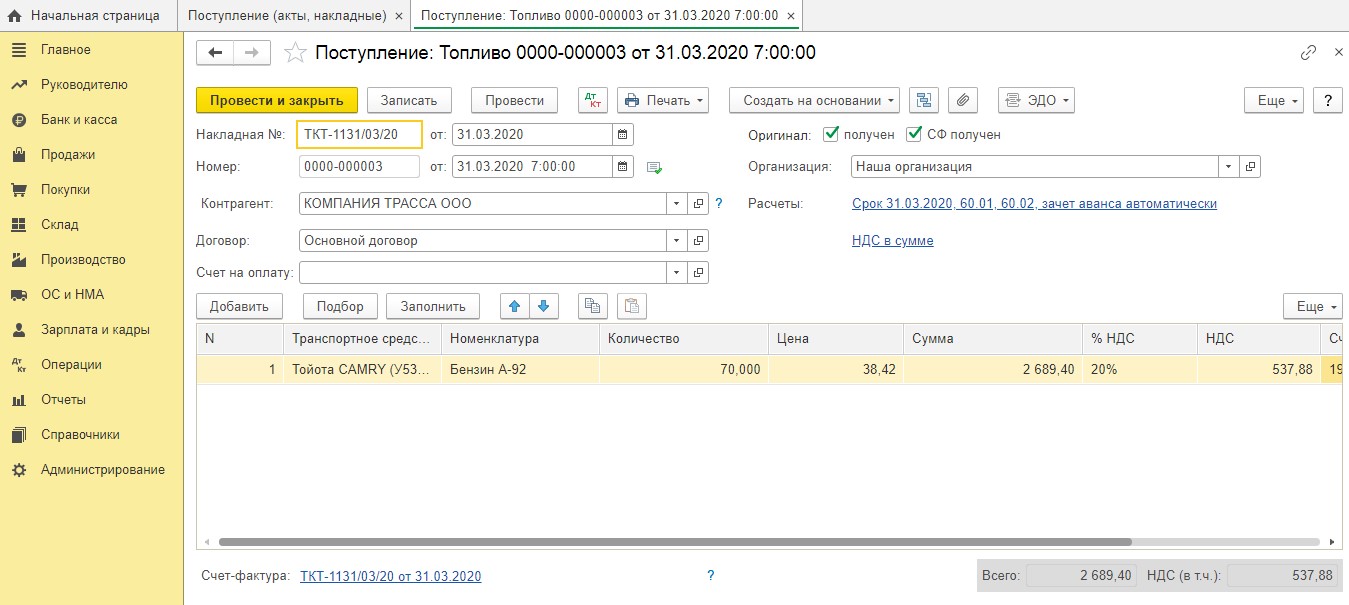Expand Контрагент dropdown arrow

pos(677,204)
